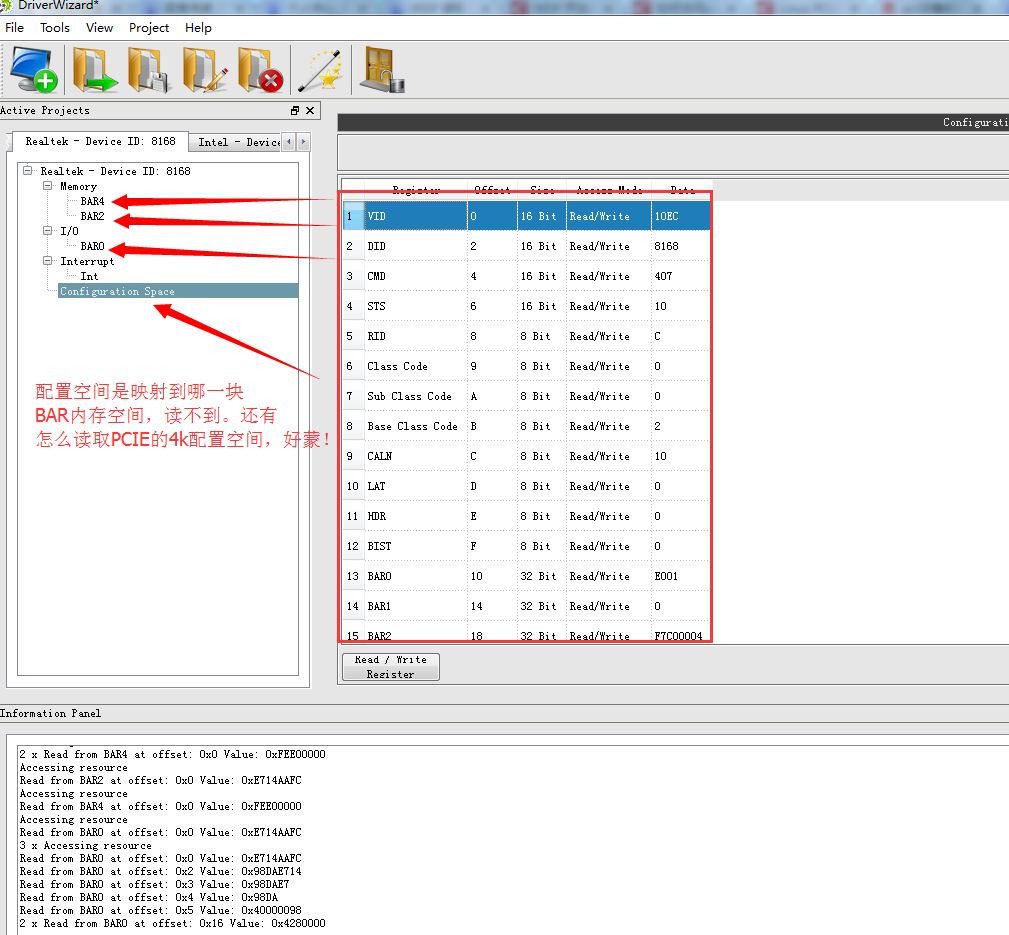Collapse the I/O tree node

[48, 230]
